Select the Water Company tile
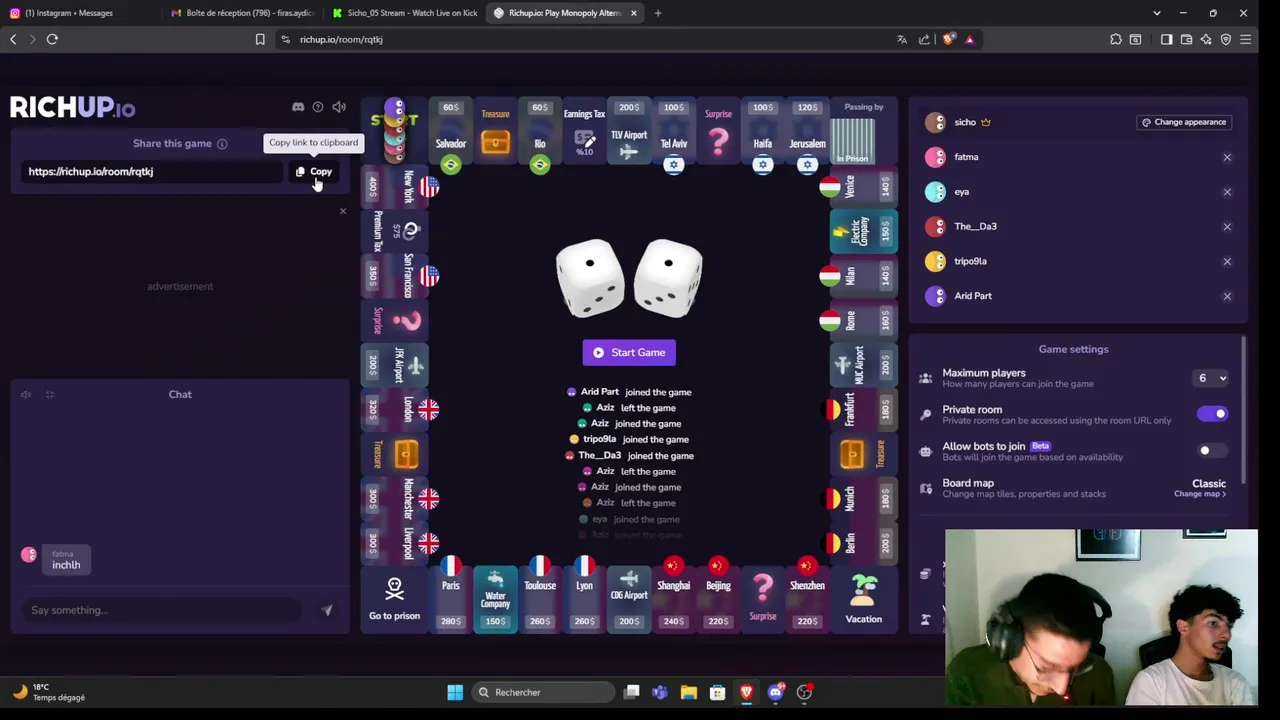This screenshot has width=1280, height=720. tap(495, 599)
